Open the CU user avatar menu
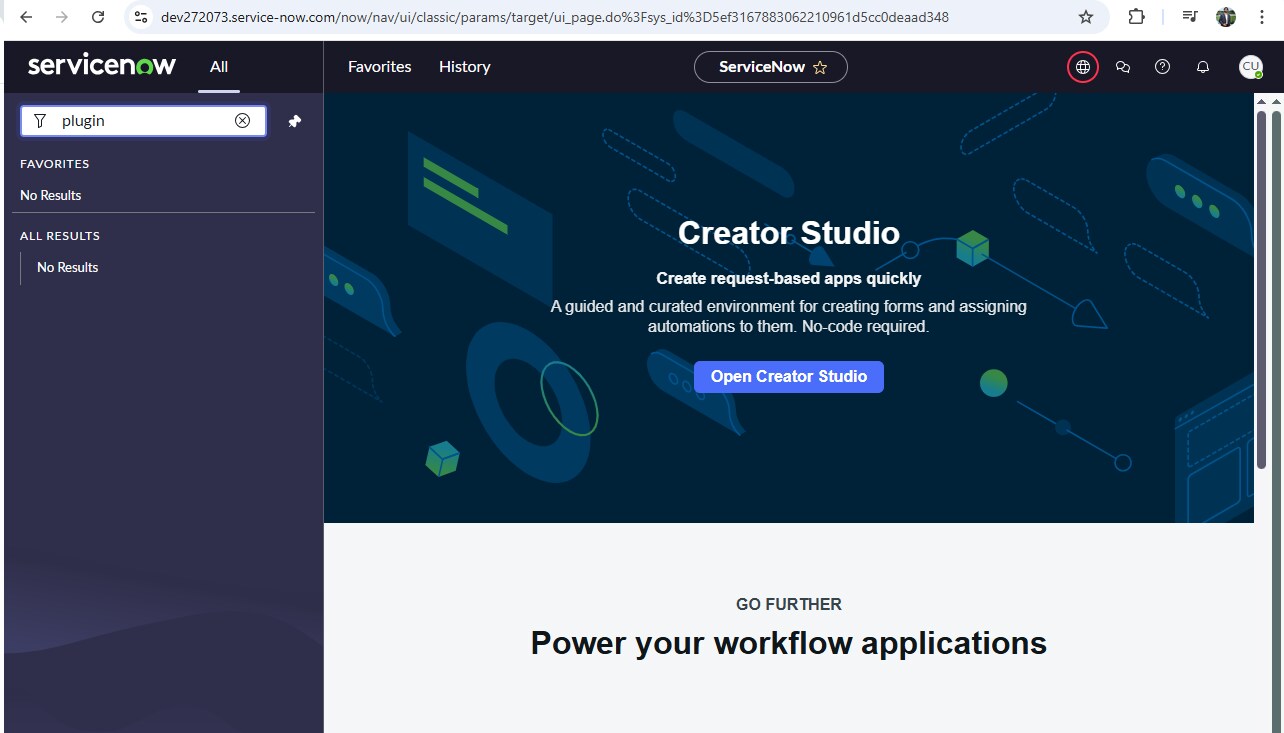Image resolution: width=1284 pixels, height=733 pixels. click(x=1250, y=67)
